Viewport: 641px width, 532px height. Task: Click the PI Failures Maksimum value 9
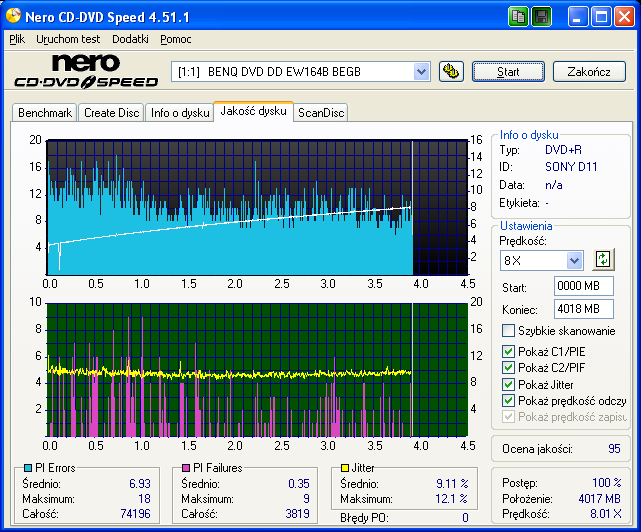coord(306,499)
